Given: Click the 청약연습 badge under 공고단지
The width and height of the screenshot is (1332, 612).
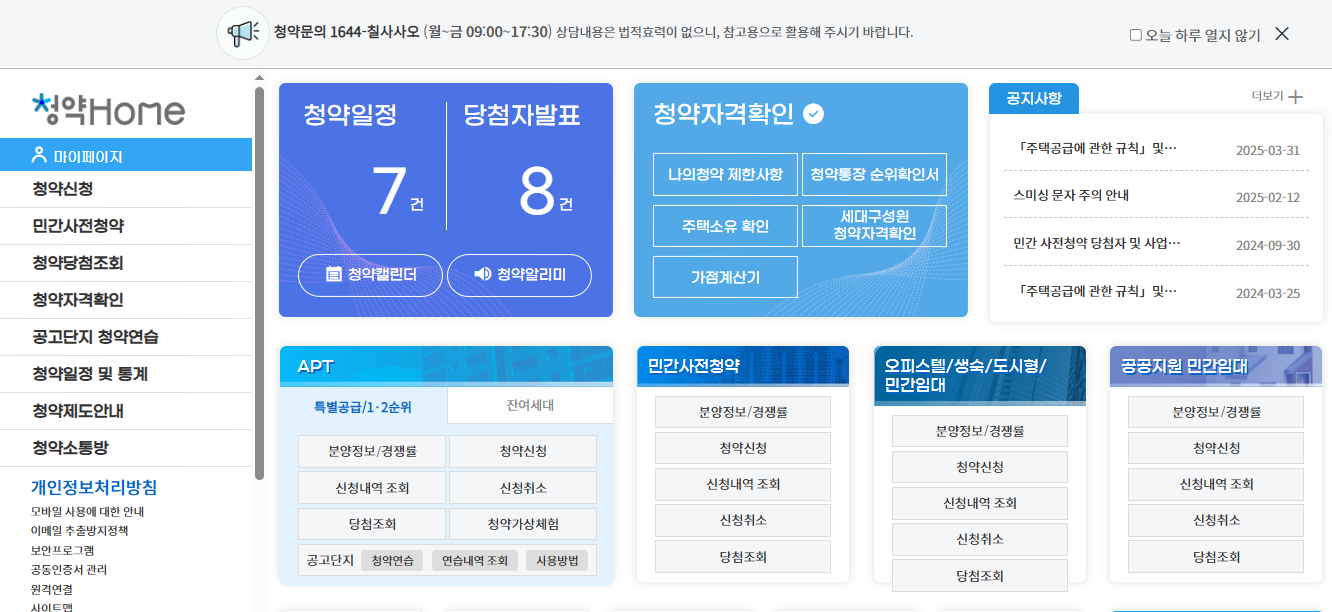Looking at the screenshot, I should coord(391,560).
